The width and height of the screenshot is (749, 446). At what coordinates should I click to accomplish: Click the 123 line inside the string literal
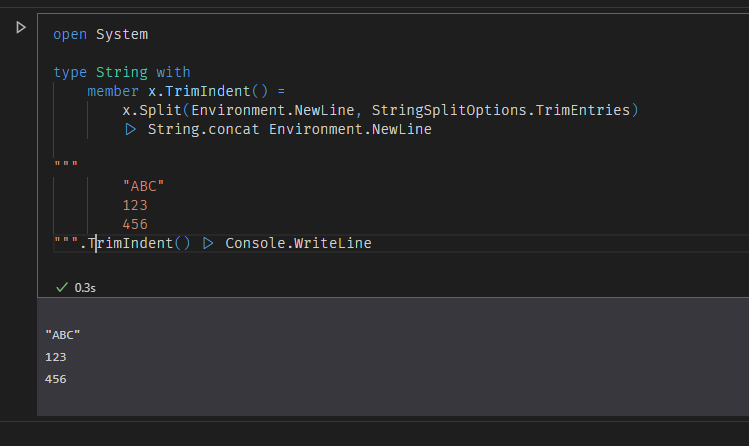pos(135,205)
